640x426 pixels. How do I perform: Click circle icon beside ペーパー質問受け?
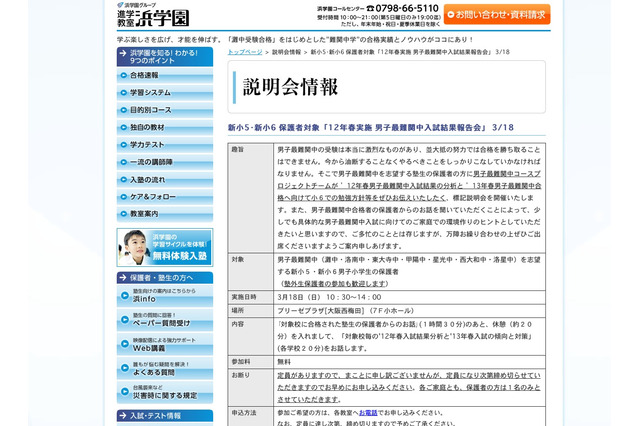125,320
